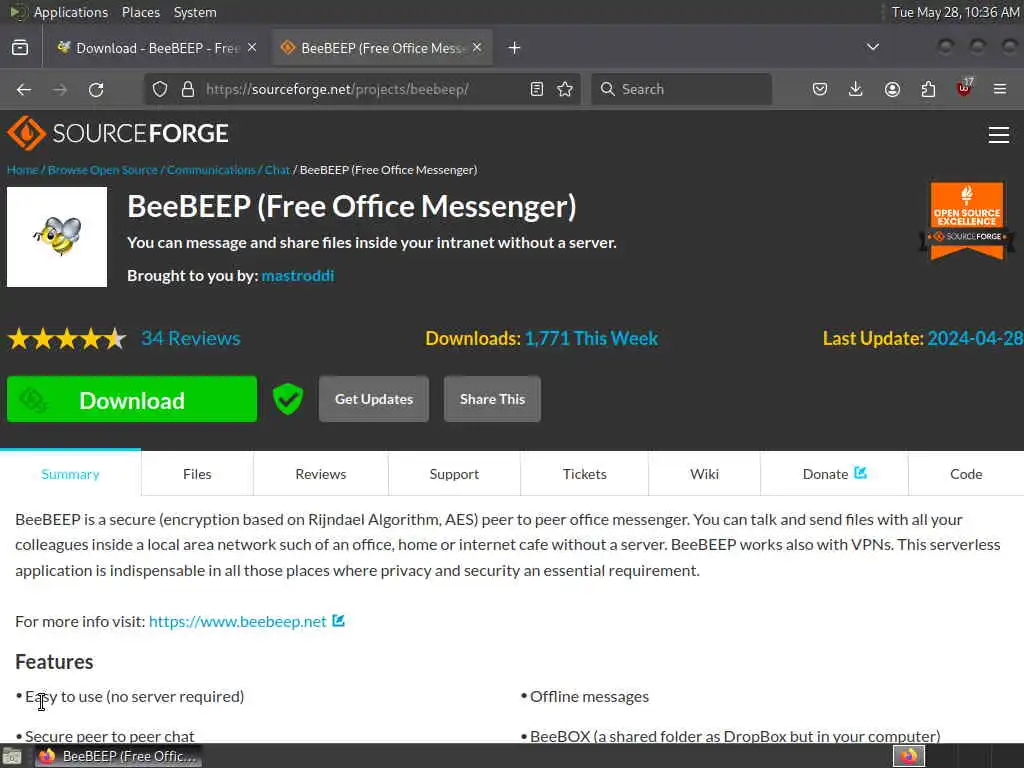Click the Firefox Search box

coord(681,89)
